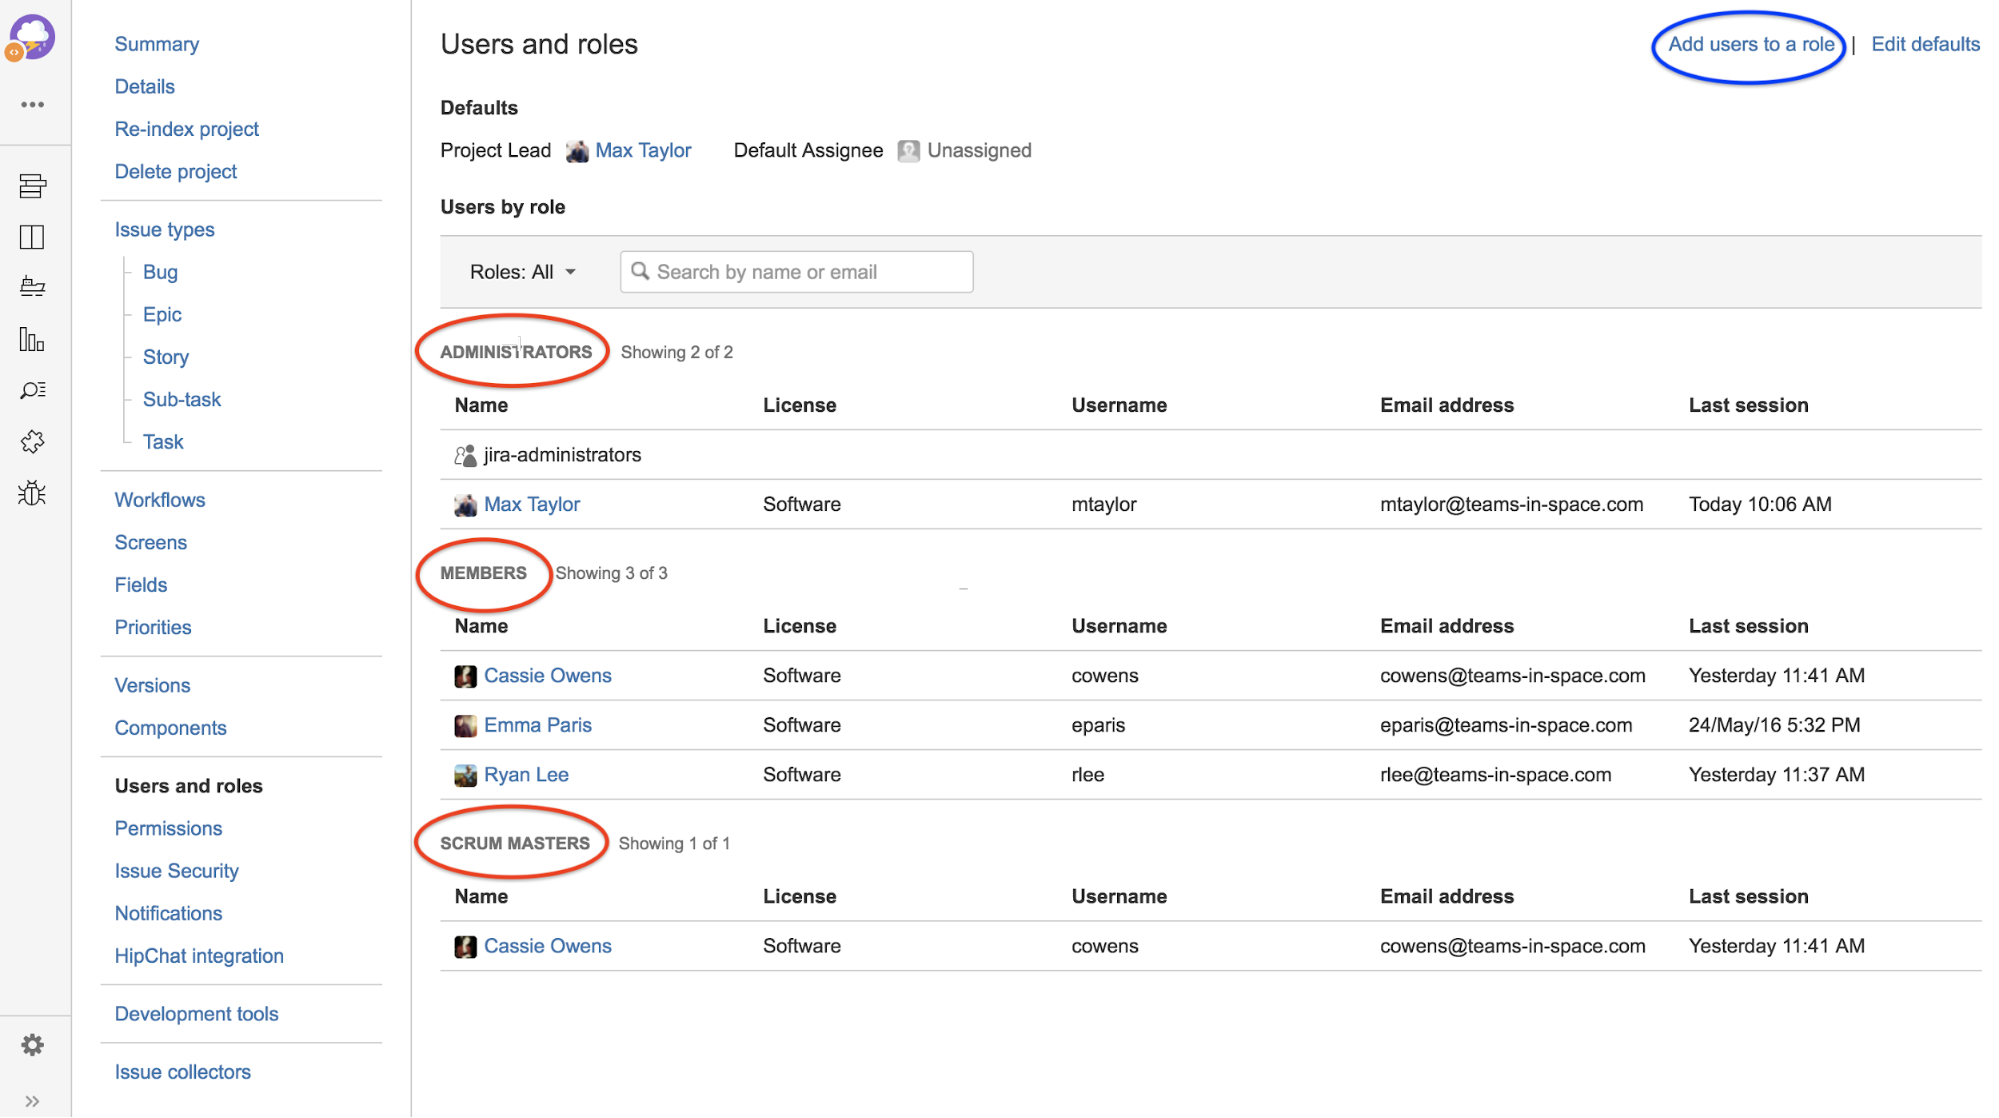Expand the sidebar with double-chevron
Viewport: 1999px width, 1118px height.
click(x=32, y=1101)
